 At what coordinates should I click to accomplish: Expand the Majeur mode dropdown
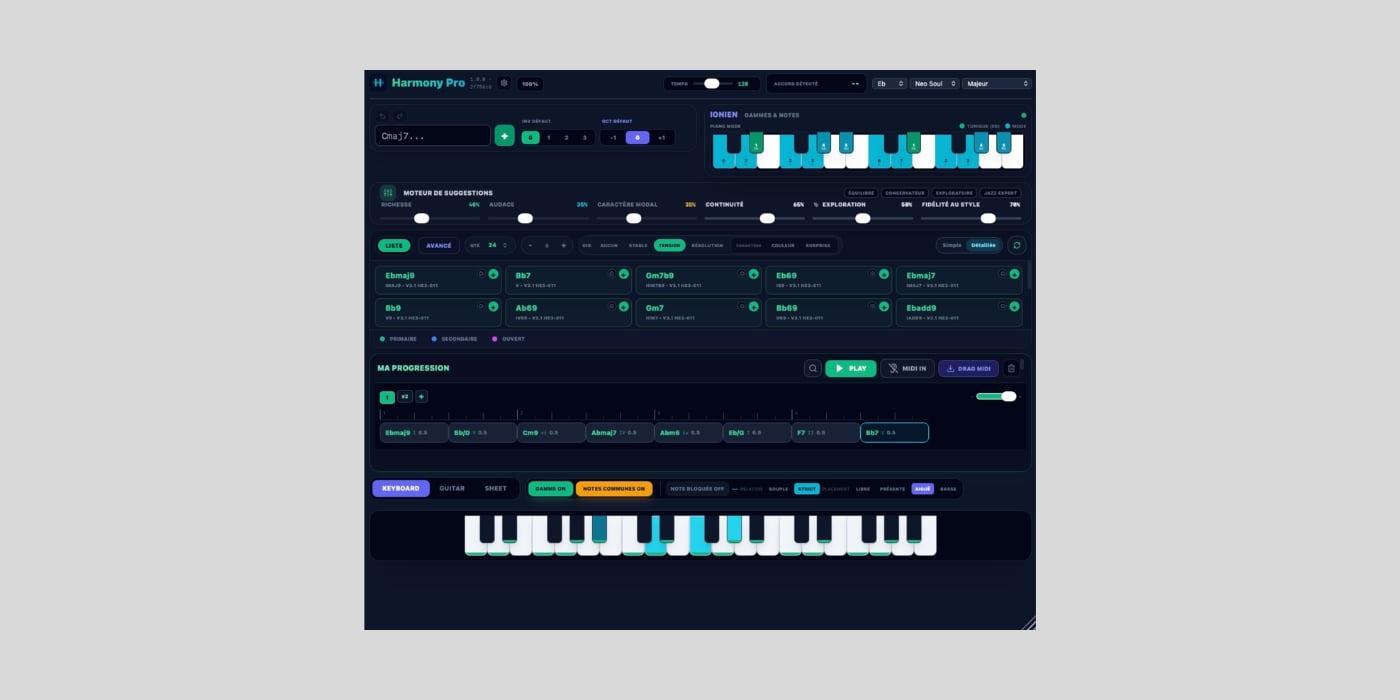tap(997, 84)
